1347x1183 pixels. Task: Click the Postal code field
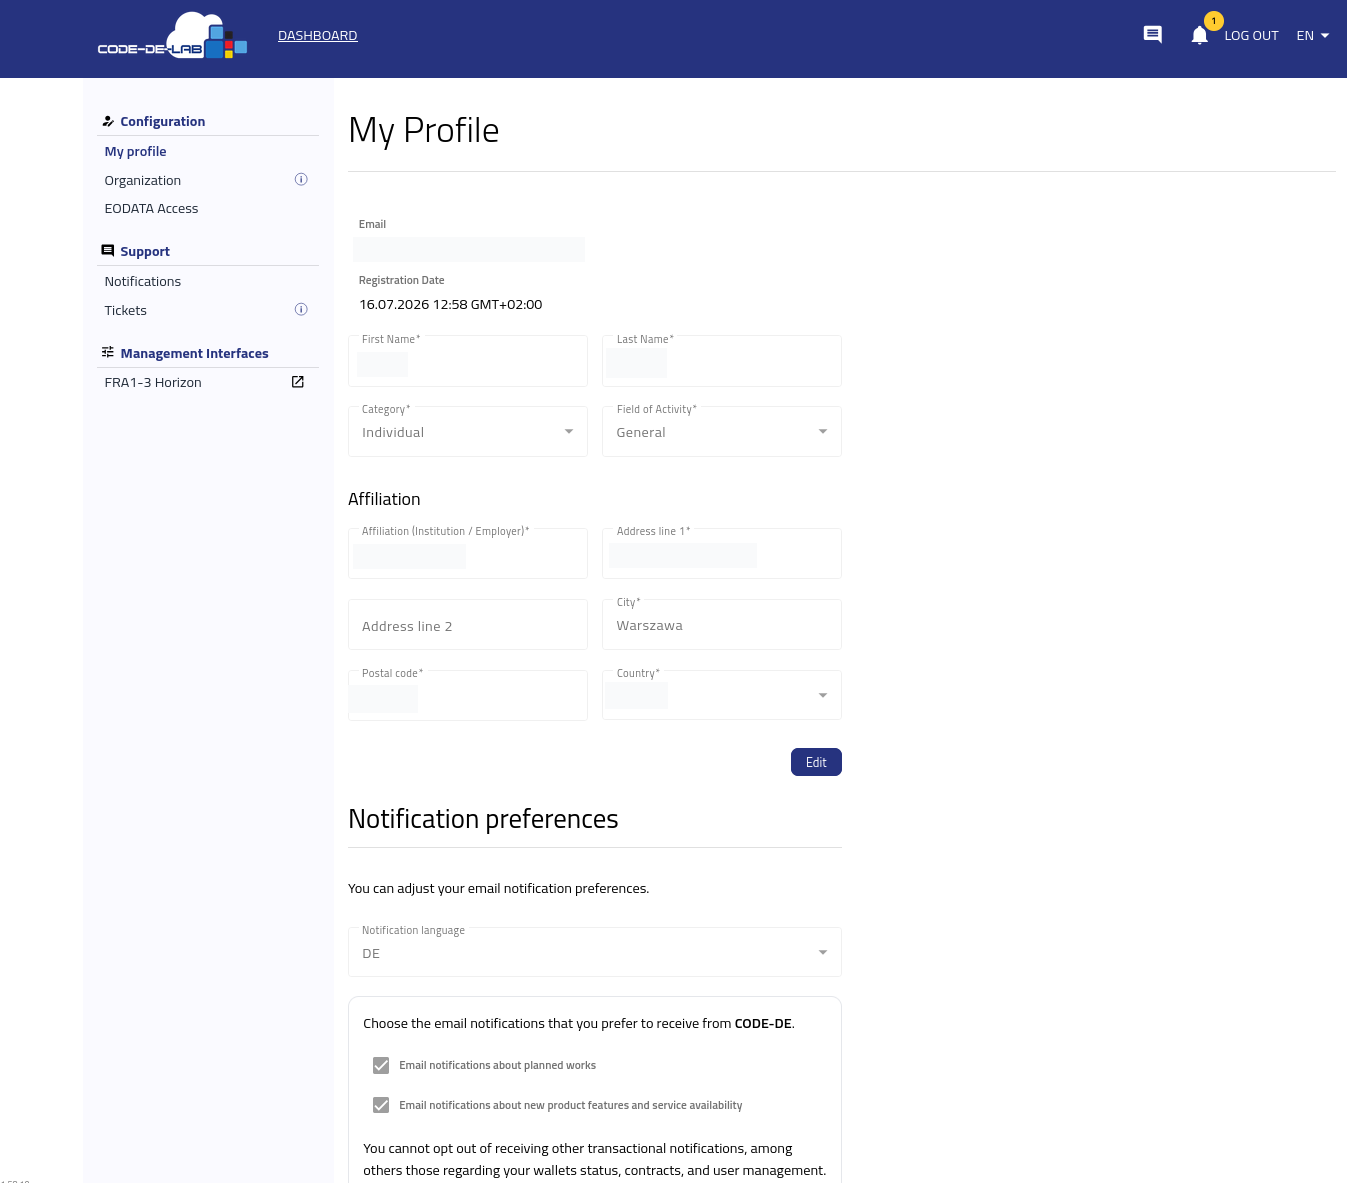[x=468, y=695]
